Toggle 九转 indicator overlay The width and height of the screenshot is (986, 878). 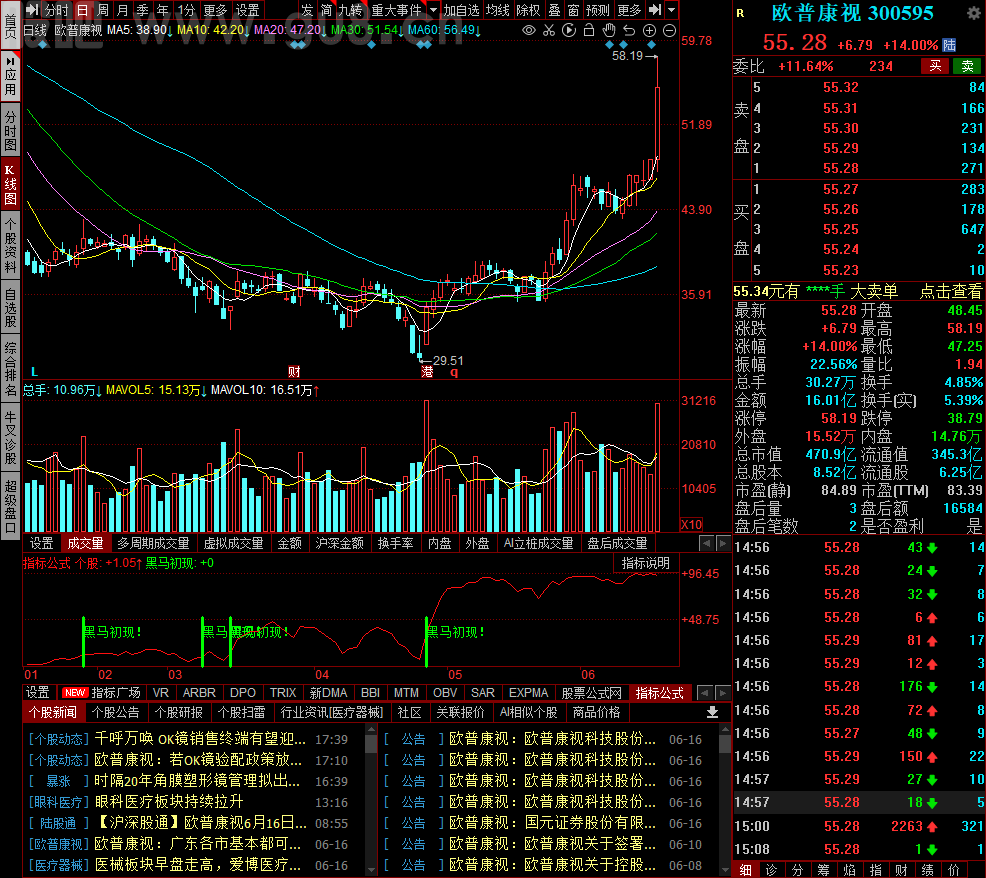coord(350,10)
